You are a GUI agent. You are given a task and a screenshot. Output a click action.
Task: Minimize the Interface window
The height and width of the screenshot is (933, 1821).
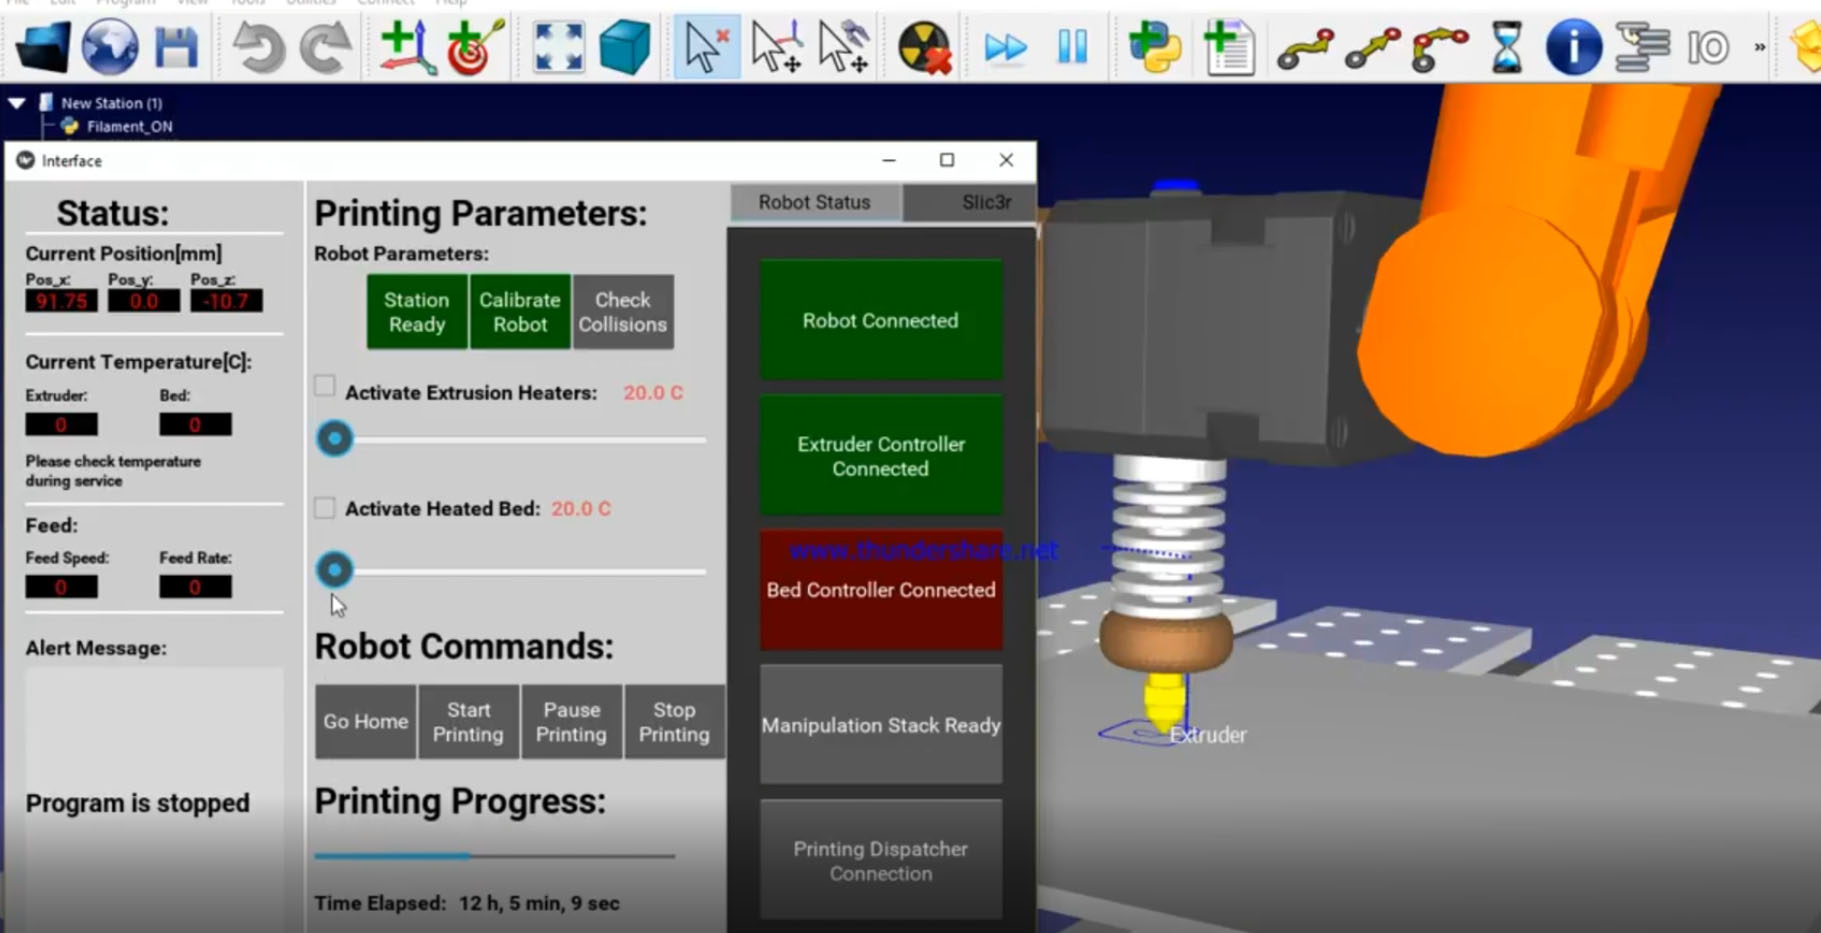click(889, 160)
